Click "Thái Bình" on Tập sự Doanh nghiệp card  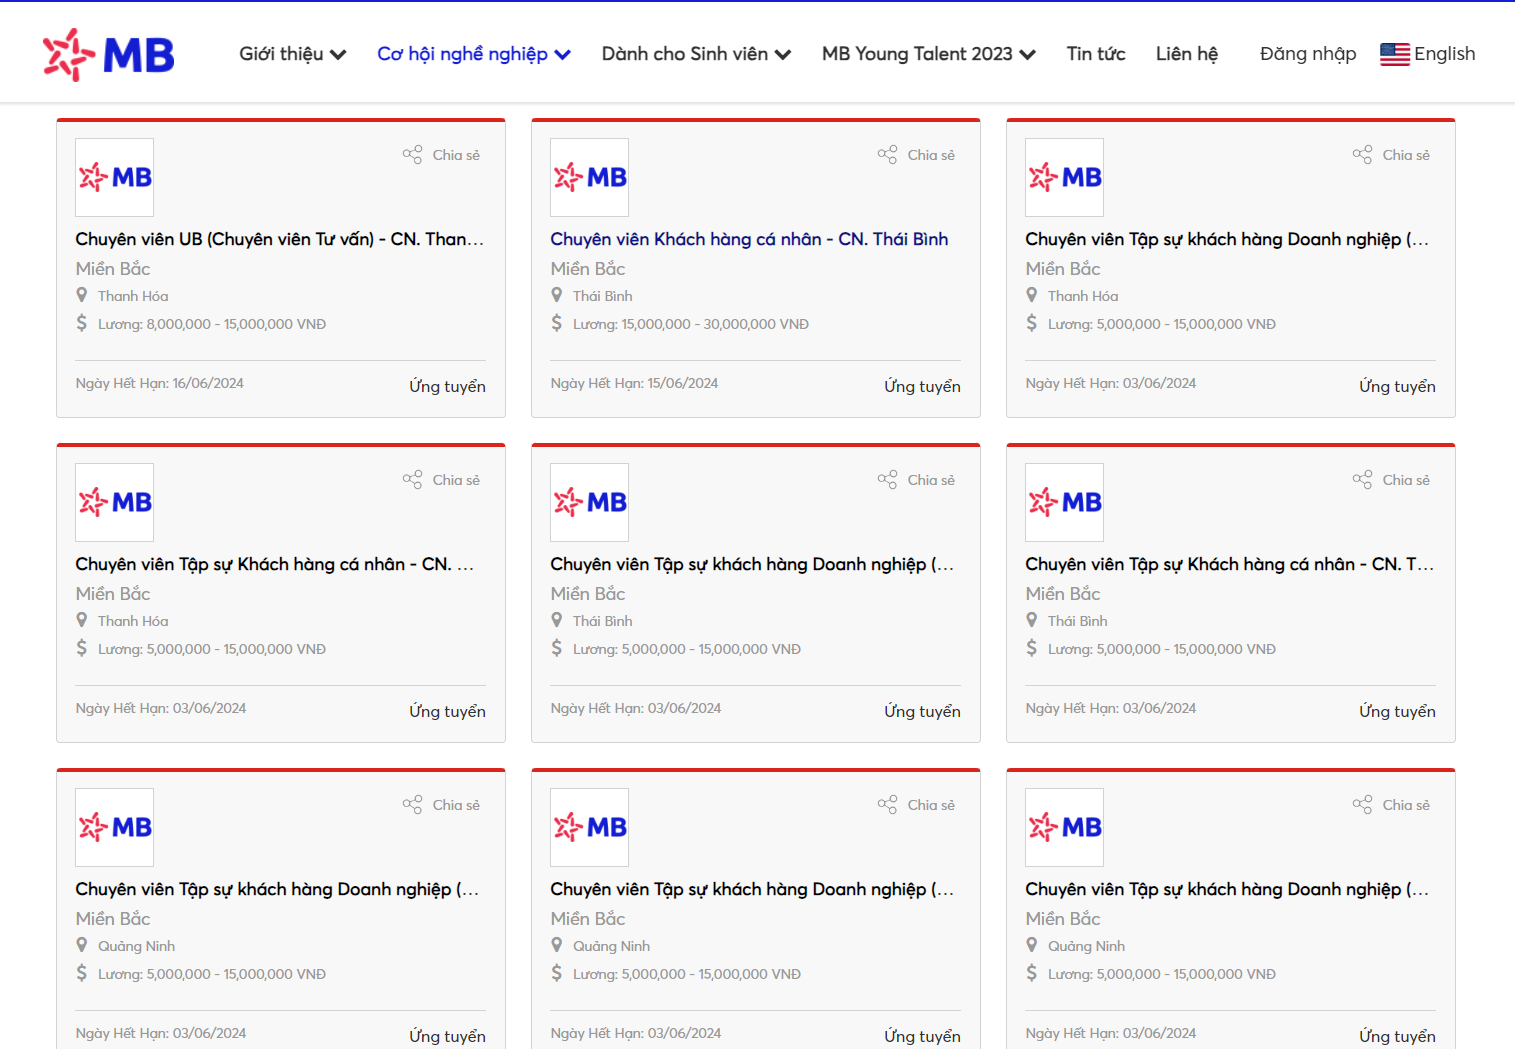click(x=603, y=621)
